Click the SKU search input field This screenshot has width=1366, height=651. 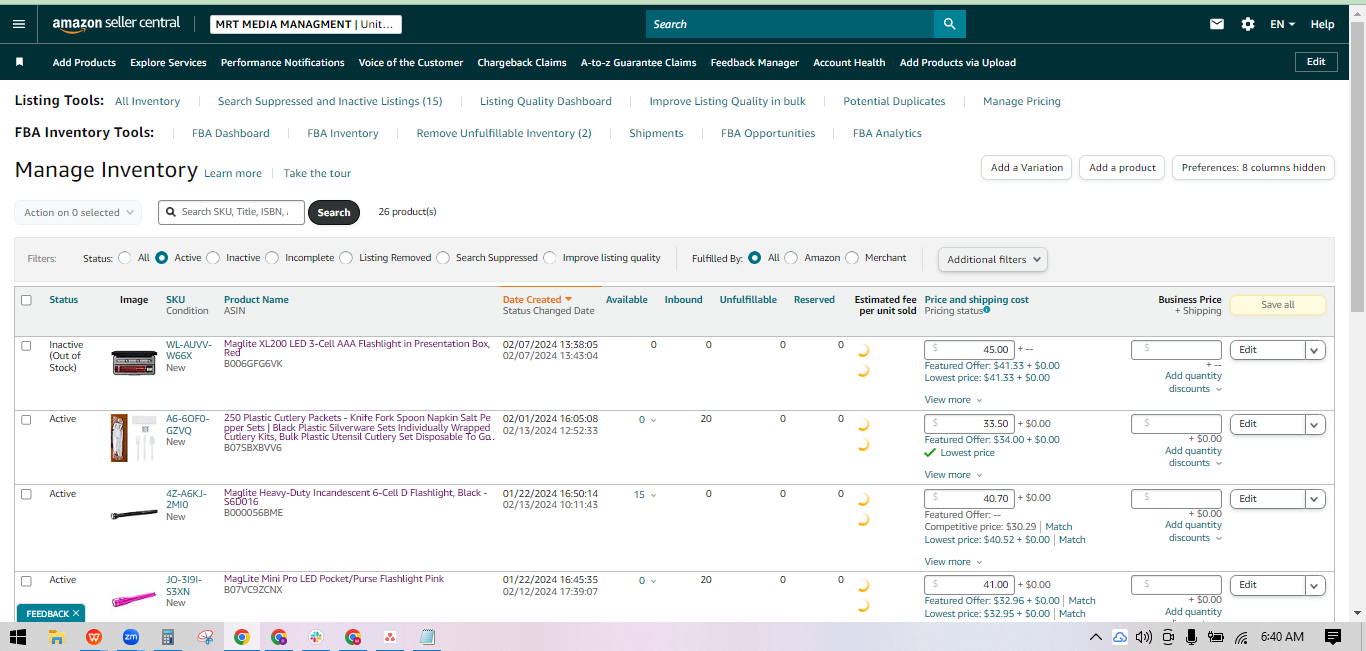(231, 212)
